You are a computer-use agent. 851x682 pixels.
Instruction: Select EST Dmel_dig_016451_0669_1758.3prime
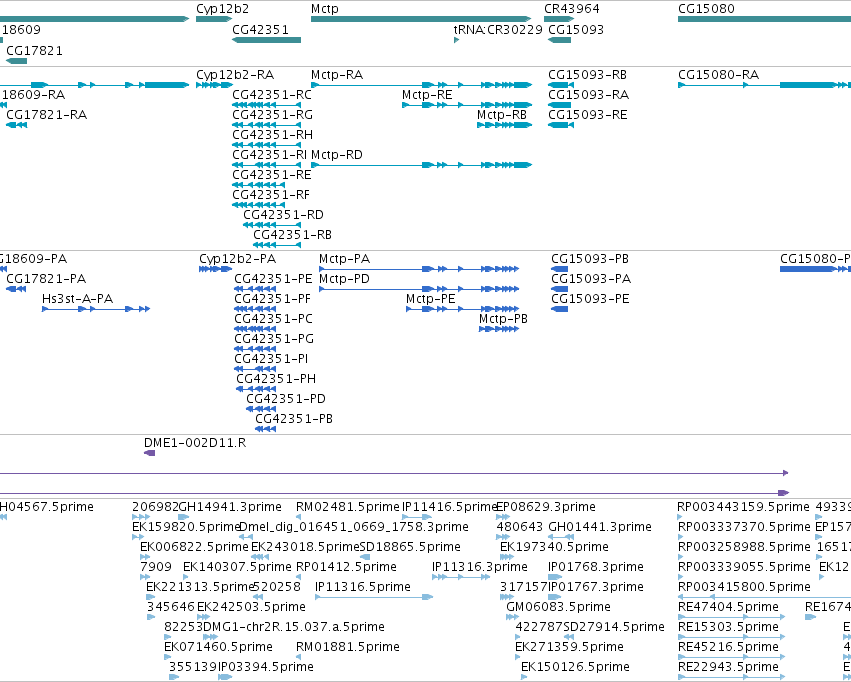354,527
